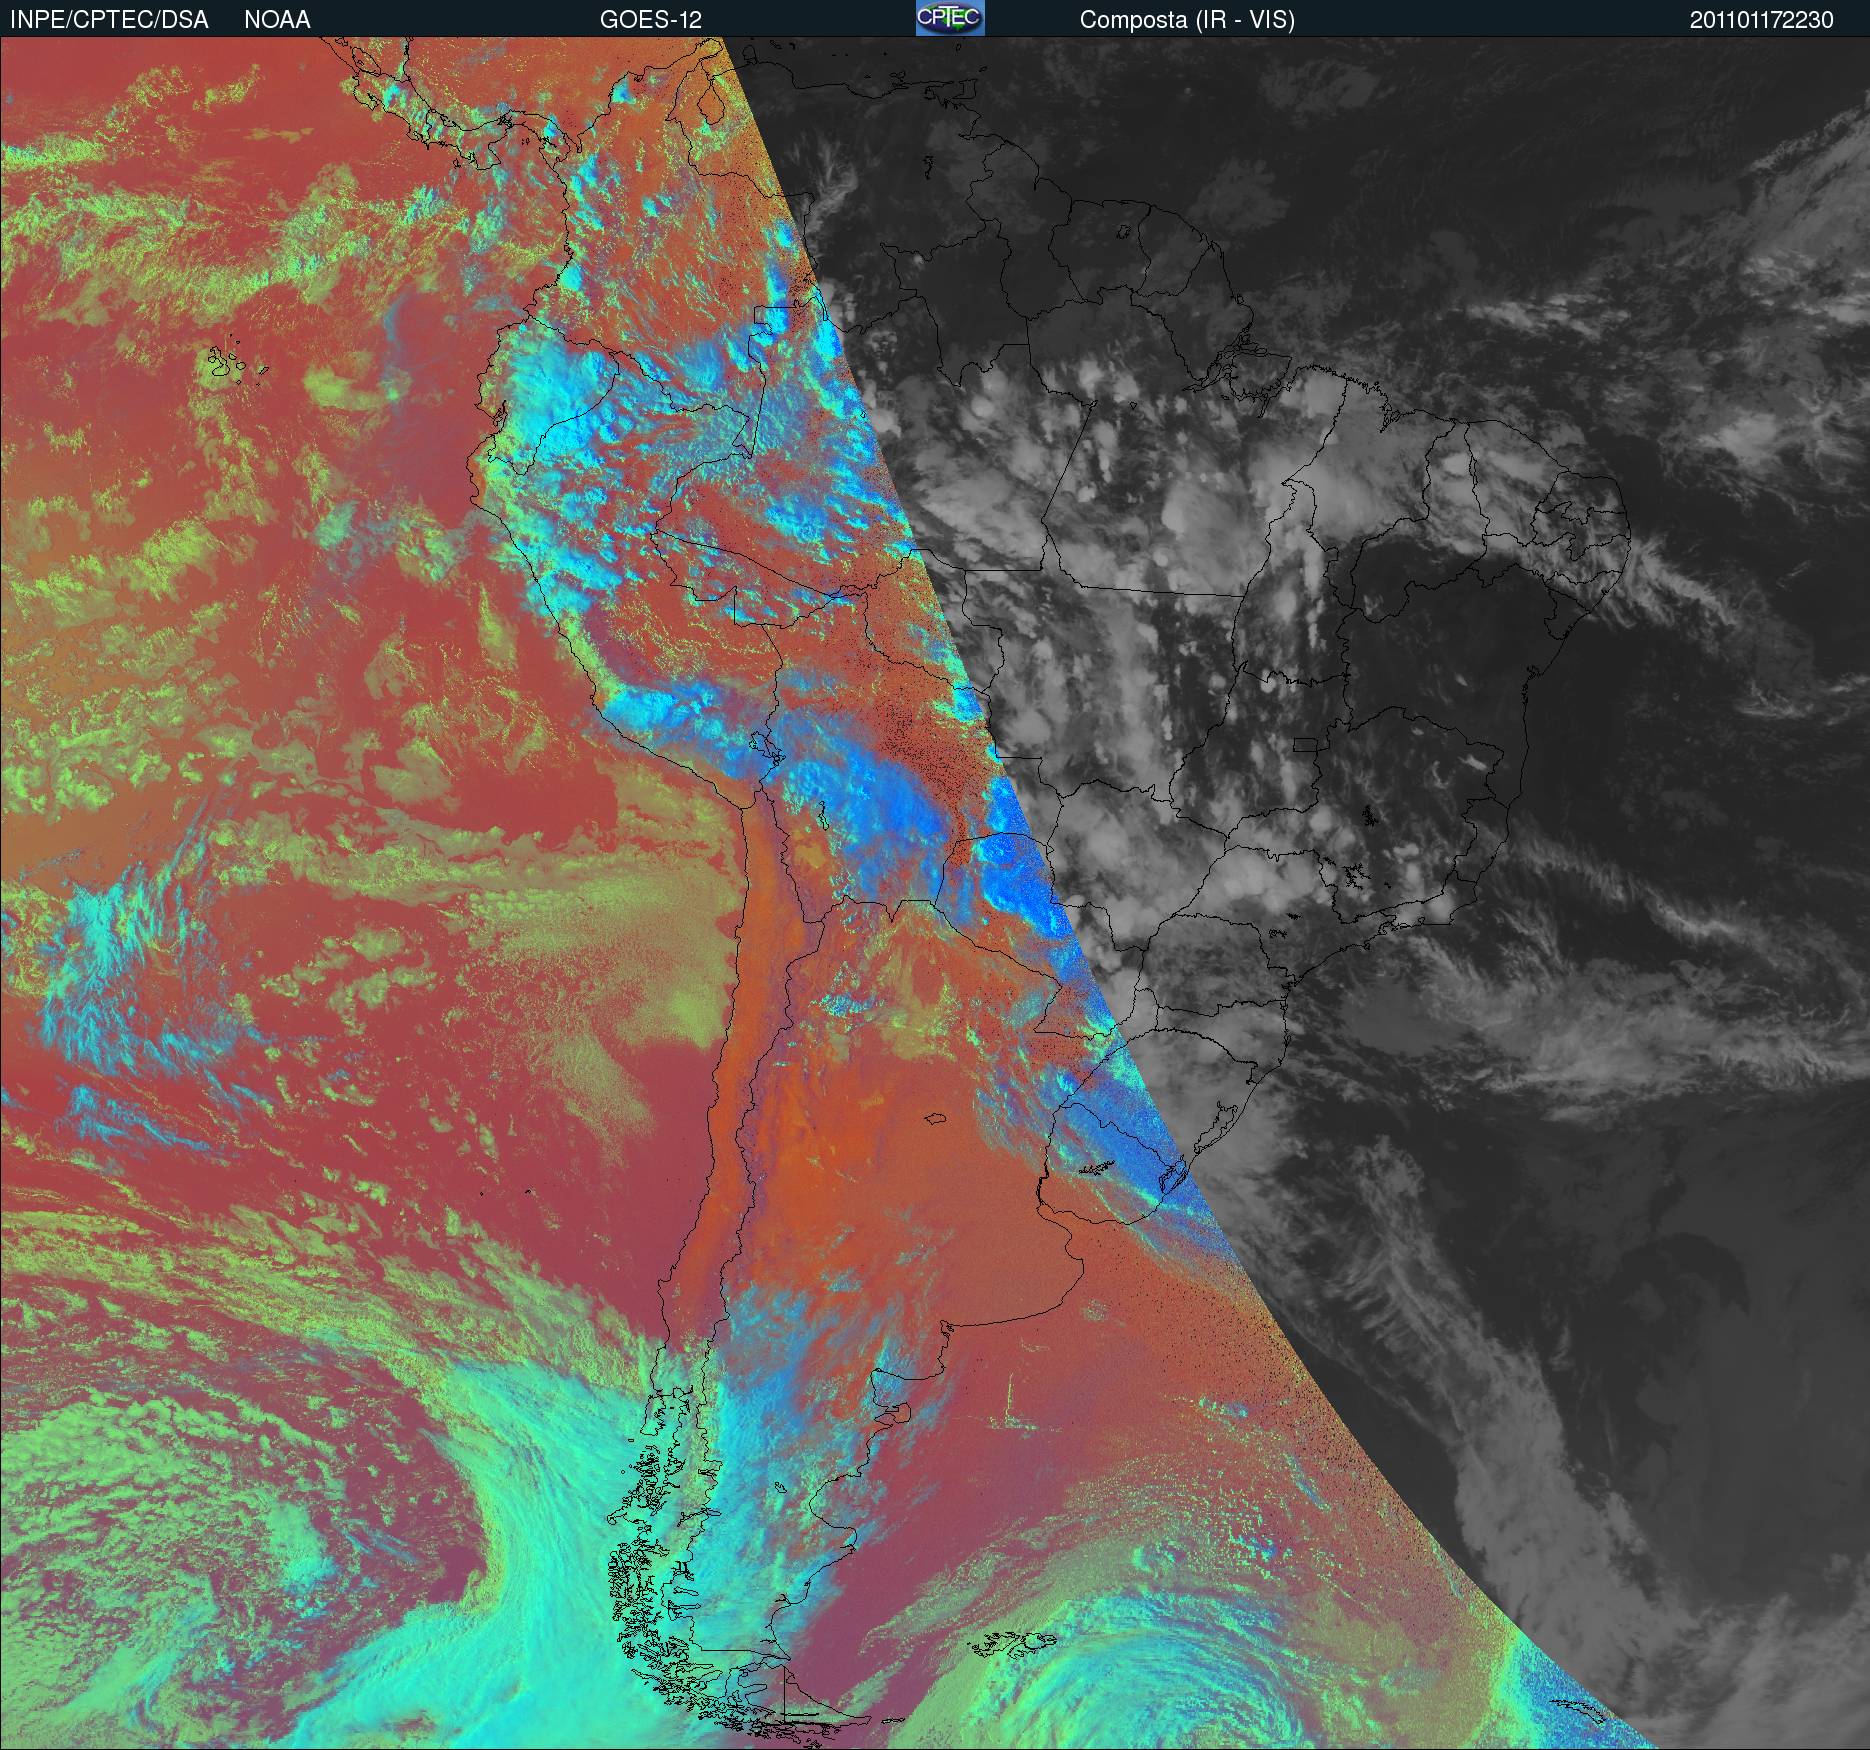The image size is (1870, 1750).
Task: Select the NOAA label in the header
Action: 277,20
